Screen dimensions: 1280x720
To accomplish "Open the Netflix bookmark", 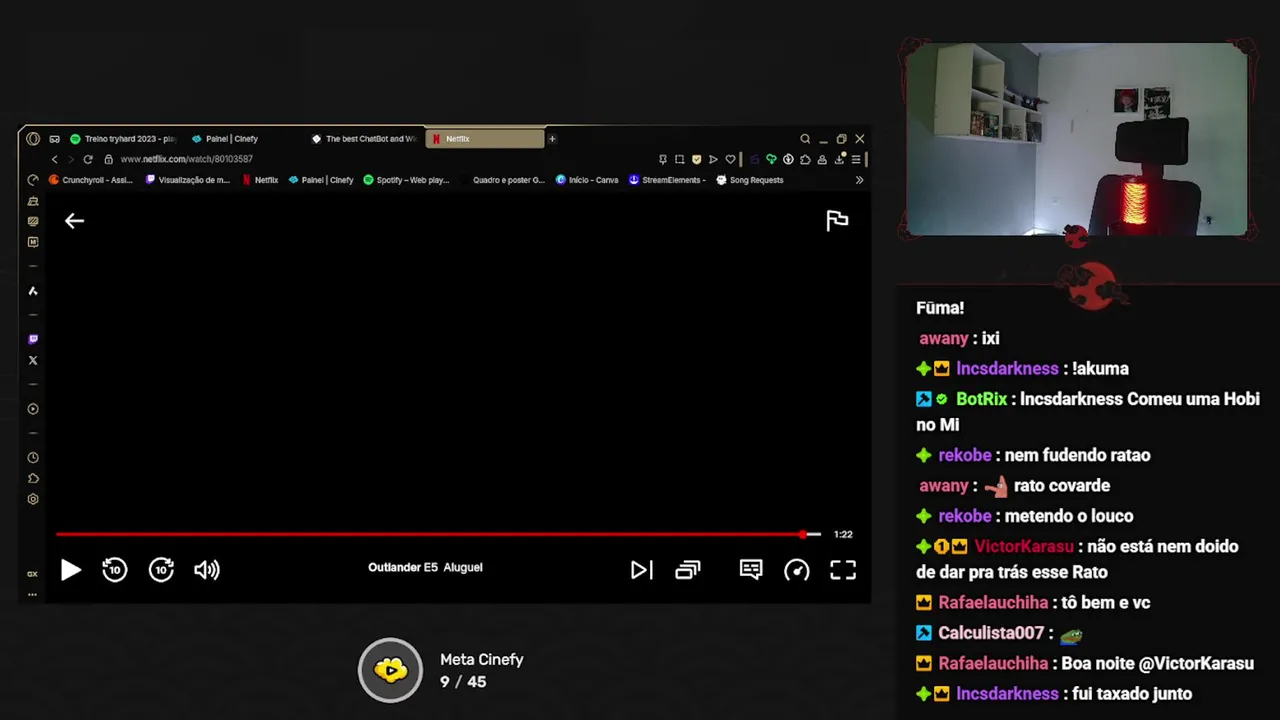I will [x=260, y=180].
